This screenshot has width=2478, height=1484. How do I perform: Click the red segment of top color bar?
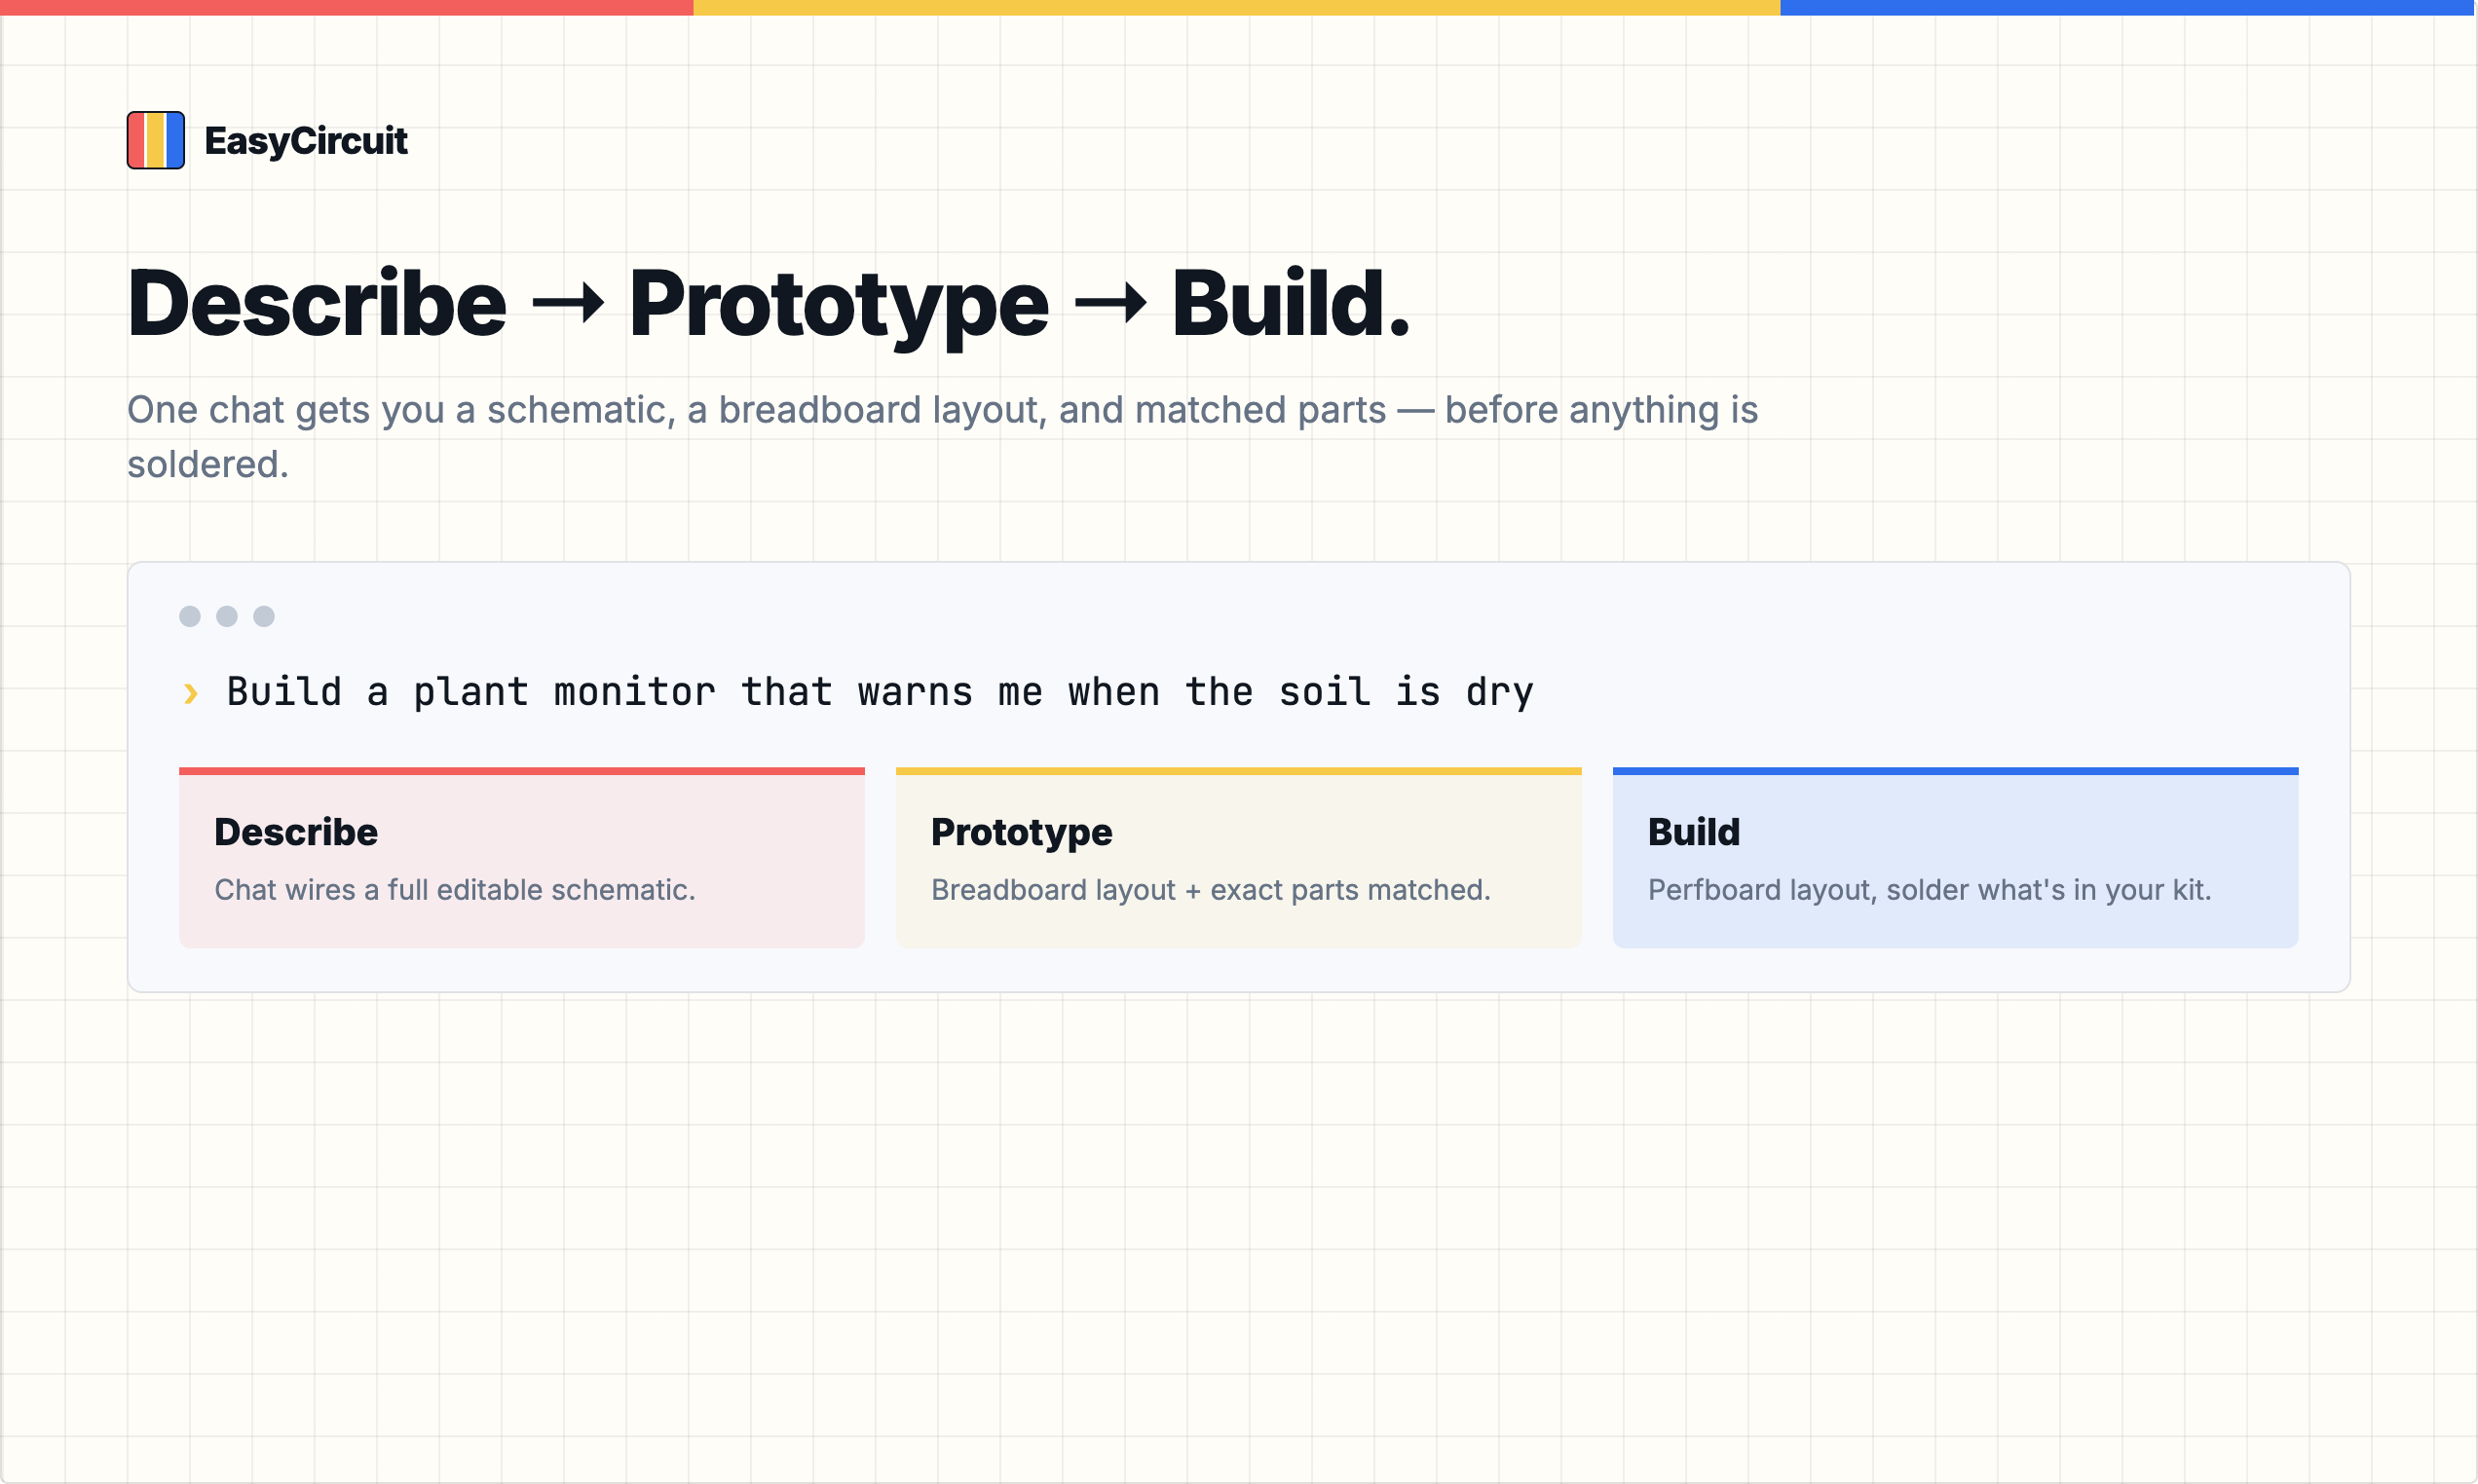click(x=347, y=7)
